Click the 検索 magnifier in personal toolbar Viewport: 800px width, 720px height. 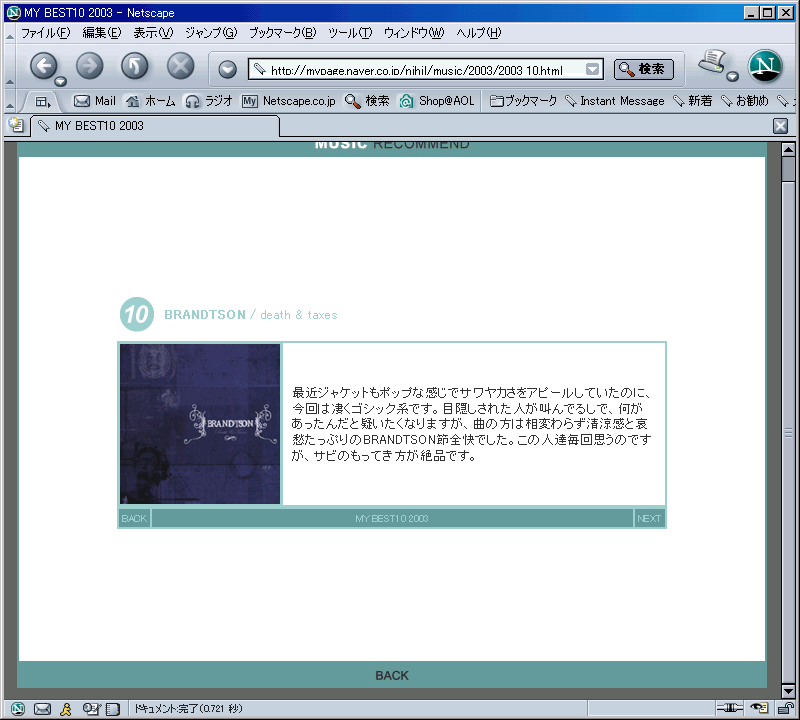[367, 101]
